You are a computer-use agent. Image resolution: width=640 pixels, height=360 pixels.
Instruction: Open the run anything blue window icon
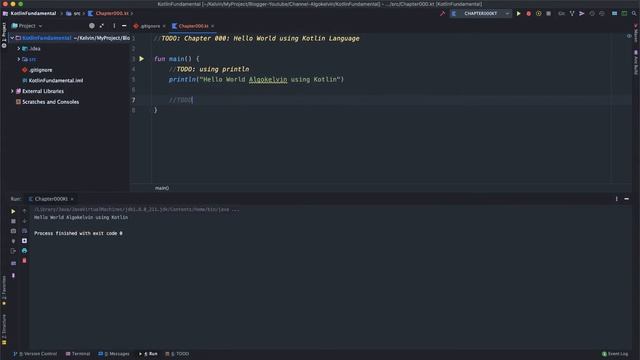(614, 13)
